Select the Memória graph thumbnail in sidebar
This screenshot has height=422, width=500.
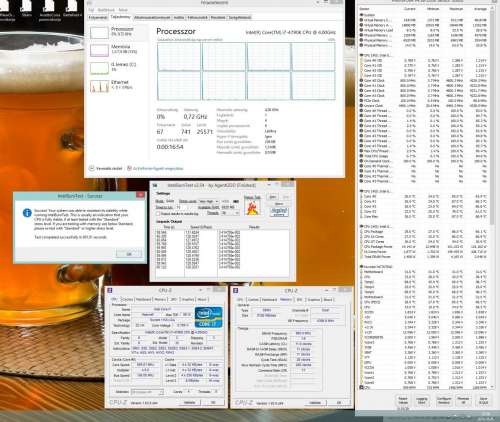tap(99, 50)
